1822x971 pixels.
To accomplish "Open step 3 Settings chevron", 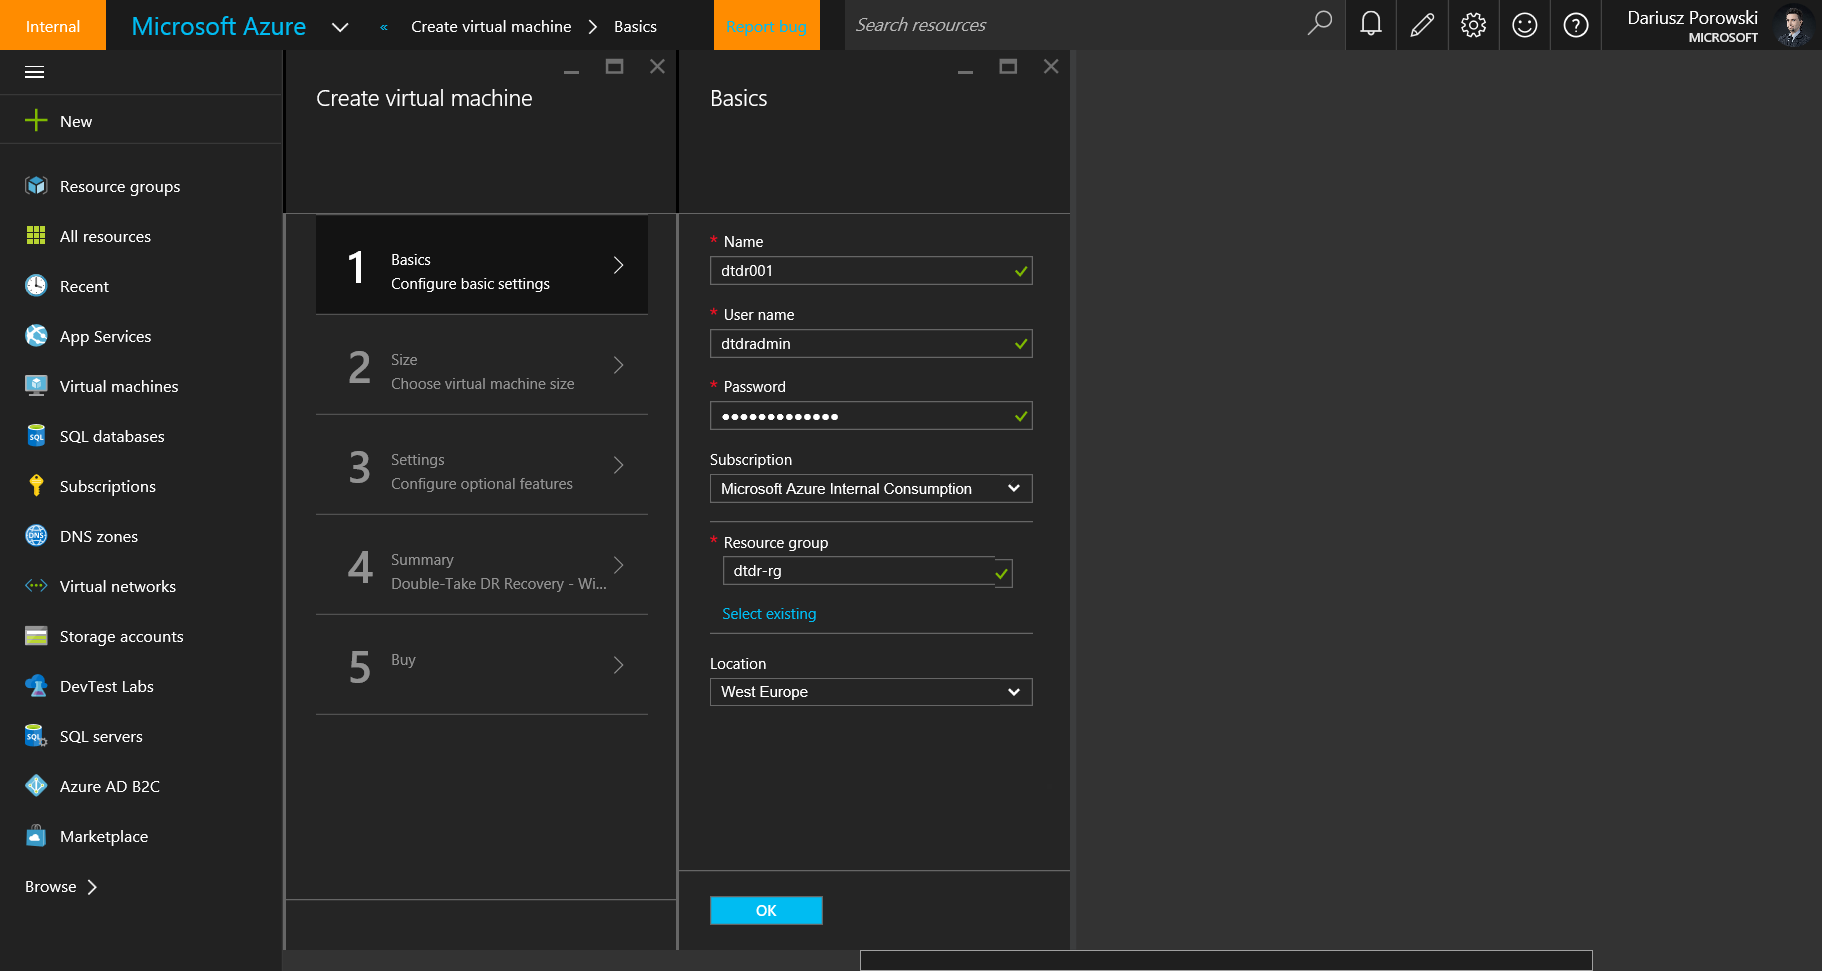I will (x=619, y=465).
